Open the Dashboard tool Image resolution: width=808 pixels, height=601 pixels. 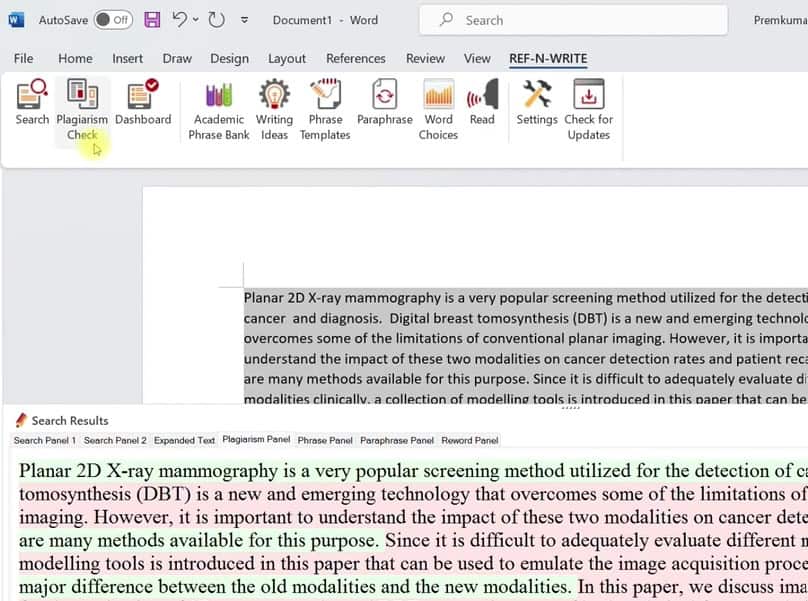point(143,102)
